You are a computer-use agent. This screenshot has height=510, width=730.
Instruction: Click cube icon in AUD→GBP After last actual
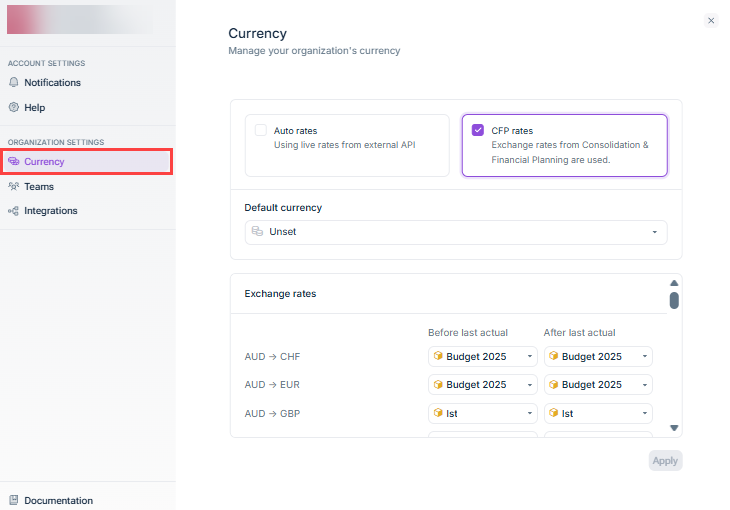(x=553, y=413)
